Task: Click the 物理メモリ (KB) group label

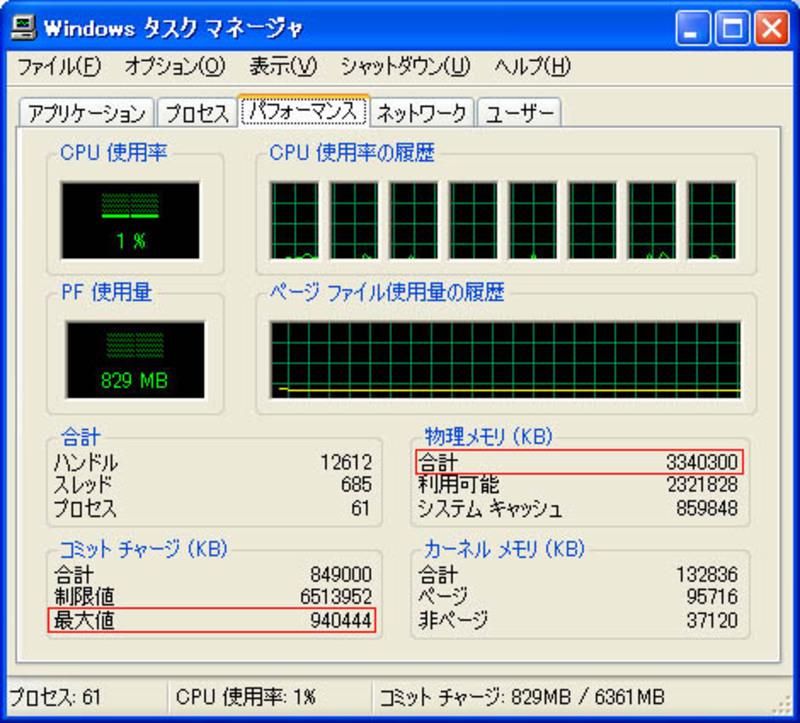Action: (x=488, y=436)
